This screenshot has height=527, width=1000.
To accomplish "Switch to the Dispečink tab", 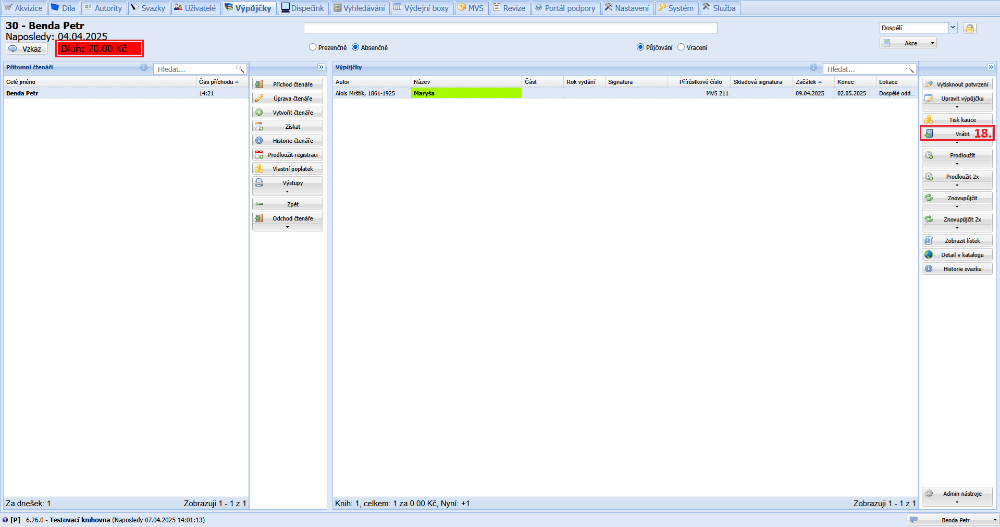I will [302, 8].
